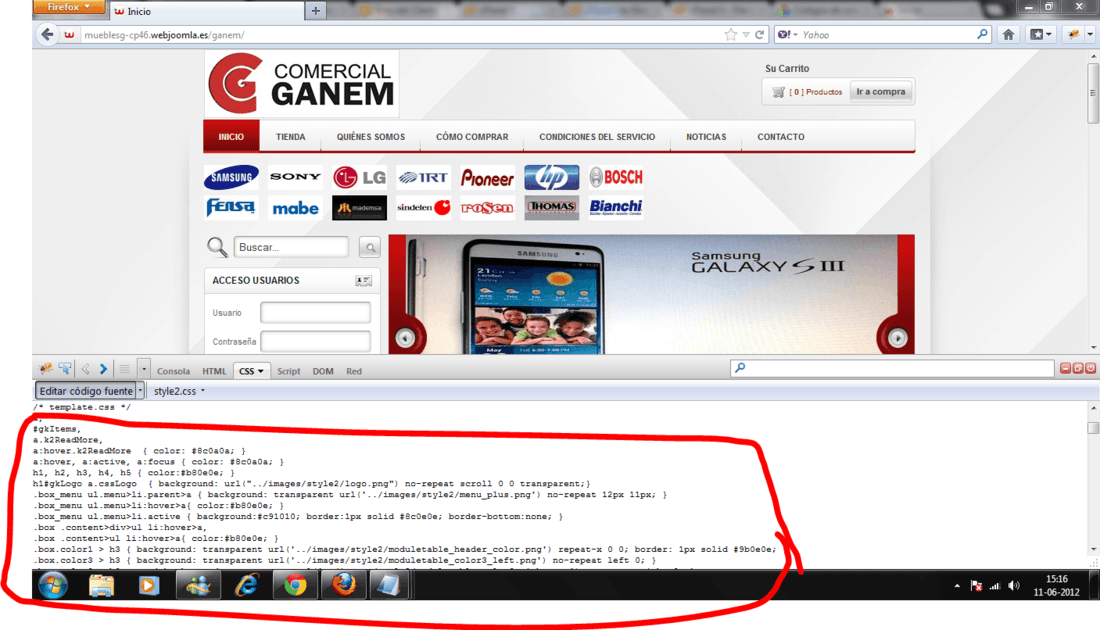Click the site search submit button
Image resolution: width=1100 pixels, height=630 pixels.
coord(370,247)
